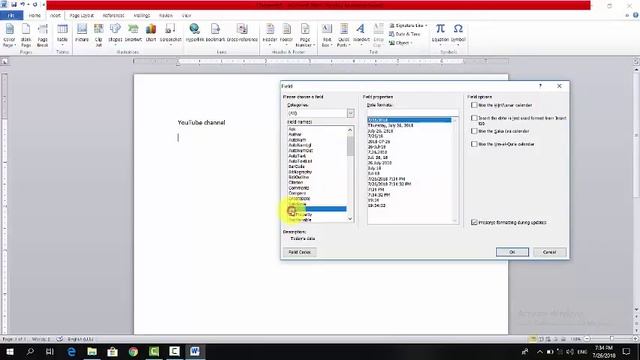Insert a Hyperlink
The width and height of the screenshot is (640, 360).
pyautogui.click(x=194, y=33)
